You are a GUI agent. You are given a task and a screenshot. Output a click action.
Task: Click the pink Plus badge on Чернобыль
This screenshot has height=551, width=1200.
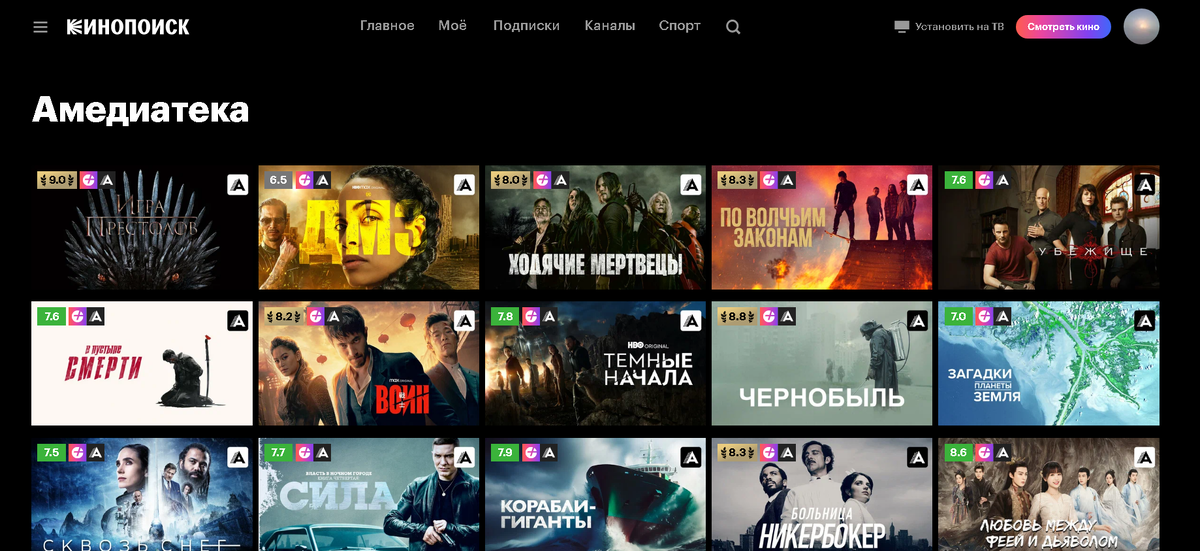(x=768, y=316)
